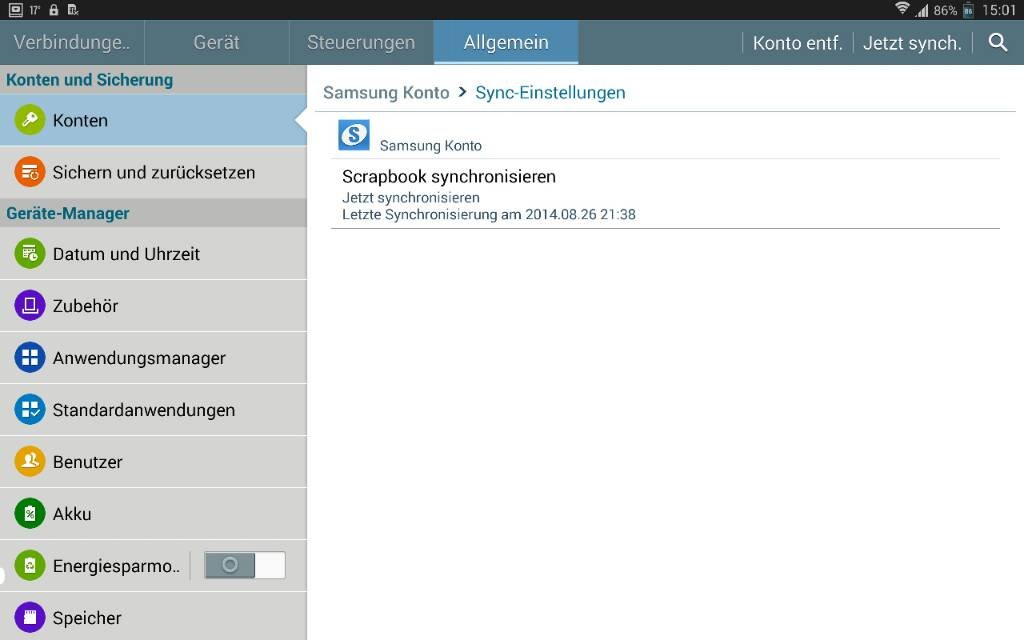1024x640 pixels.
Task: Open search with the magnifier icon
Action: pos(997,42)
